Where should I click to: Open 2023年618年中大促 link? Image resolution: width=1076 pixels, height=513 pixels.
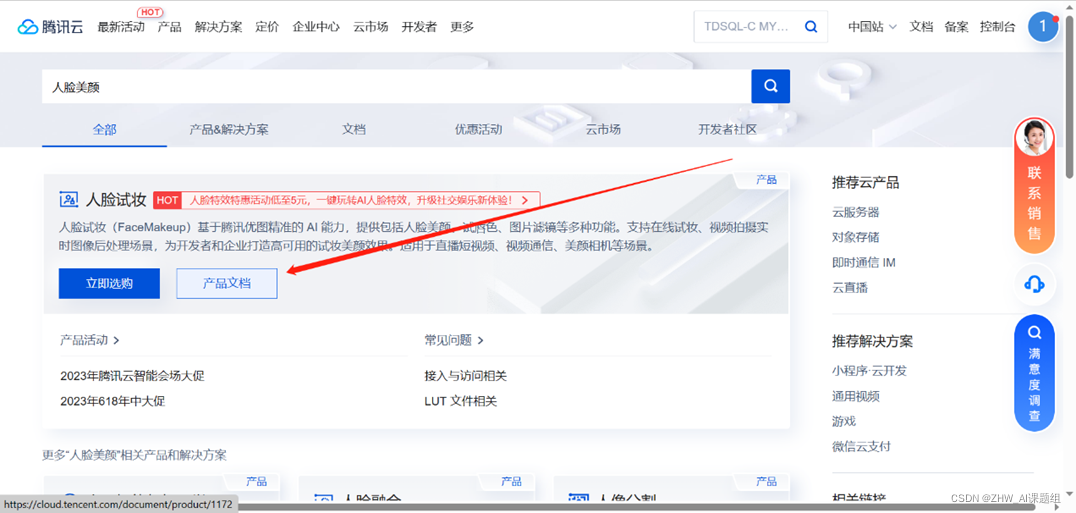tap(113, 401)
